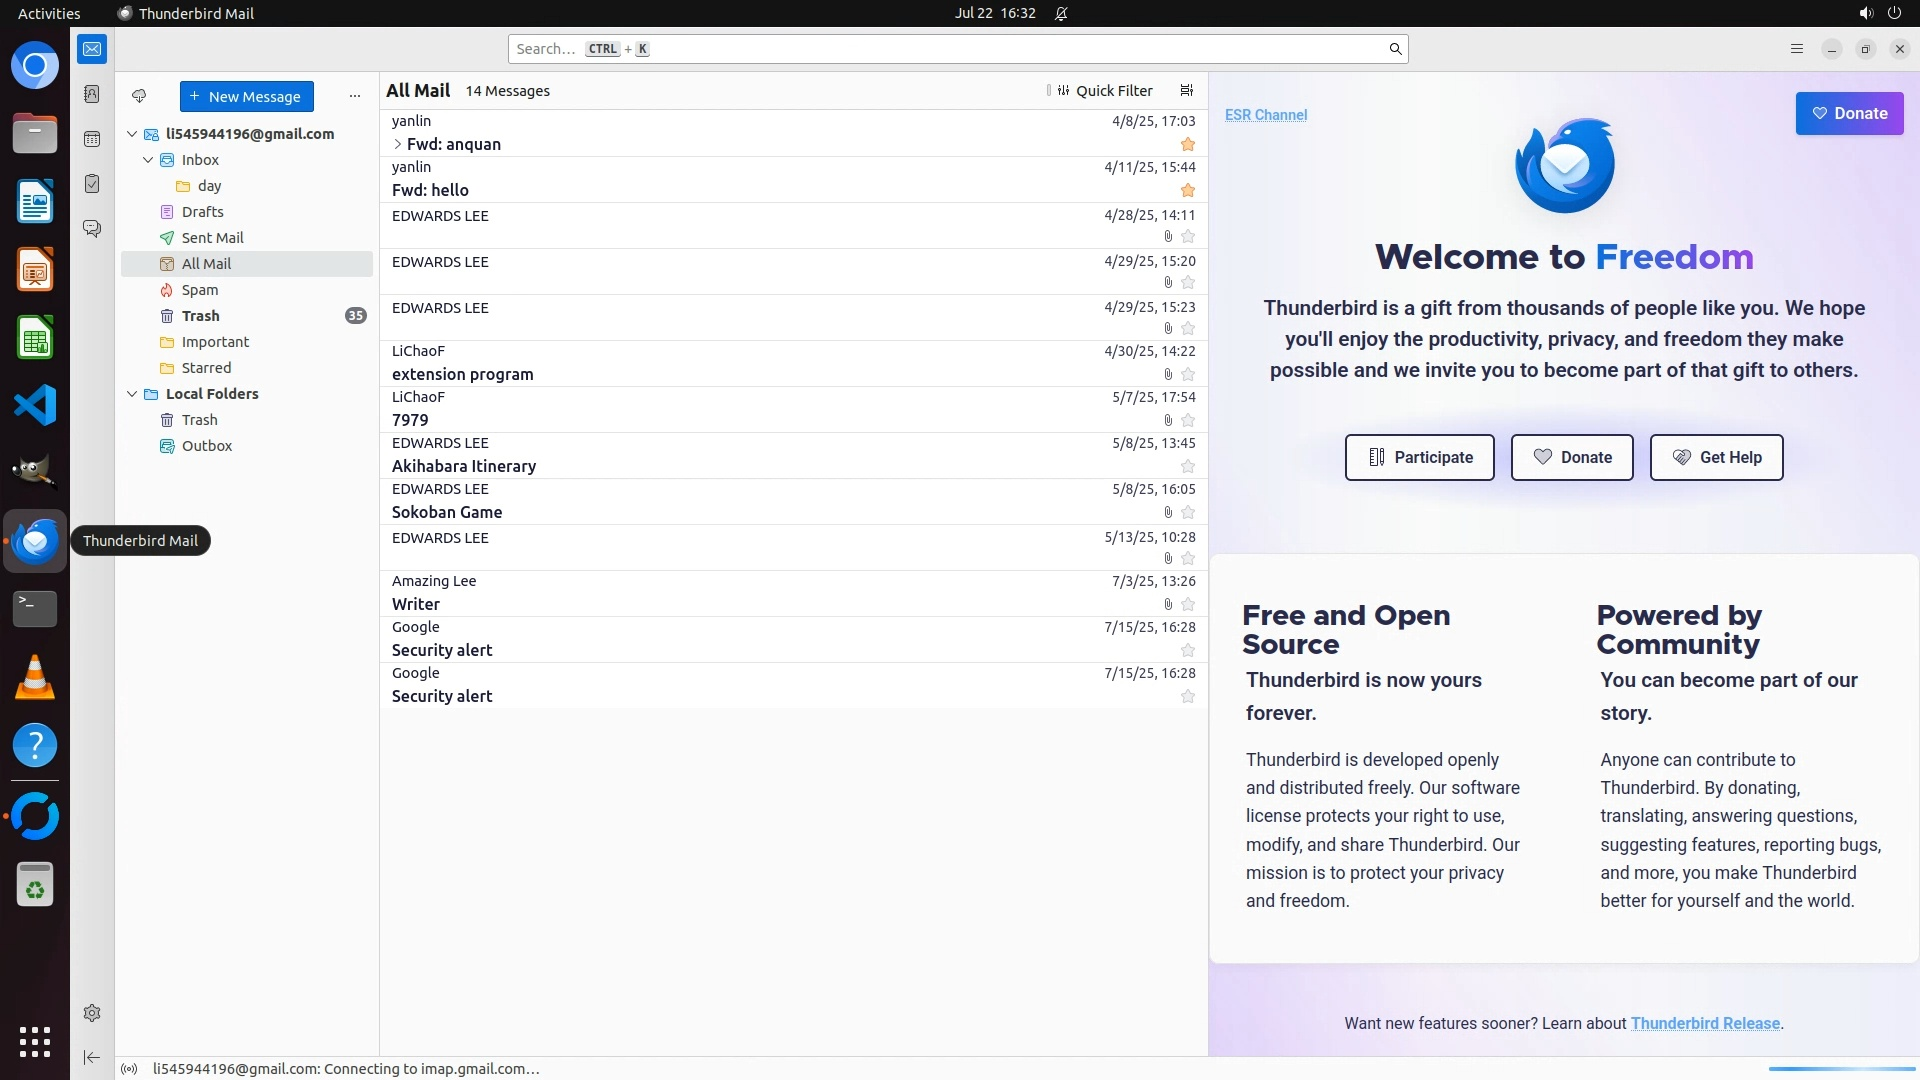The height and width of the screenshot is (1080, 1920).
Task: Open the Calendar space icon
Action: (x=92, y=139)
